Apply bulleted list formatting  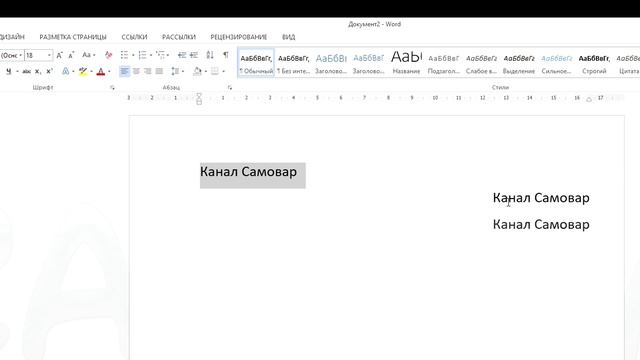124,55
